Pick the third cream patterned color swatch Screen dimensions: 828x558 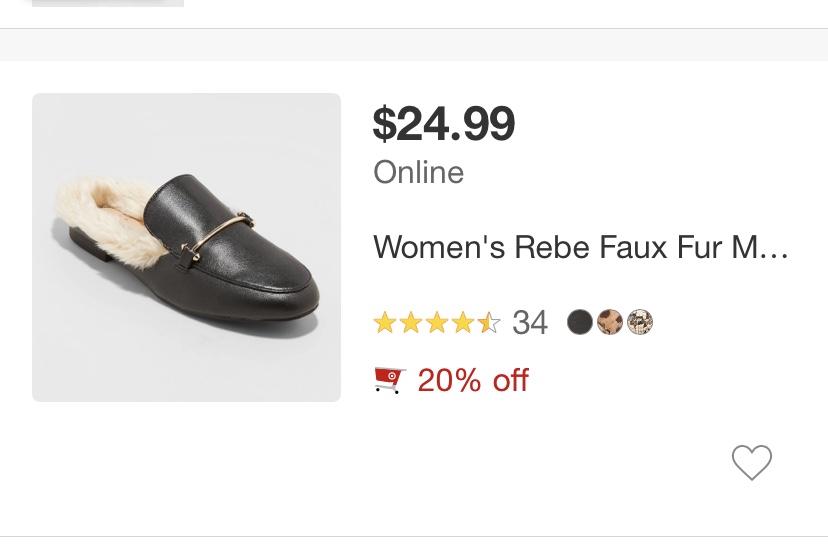(640, 322)
